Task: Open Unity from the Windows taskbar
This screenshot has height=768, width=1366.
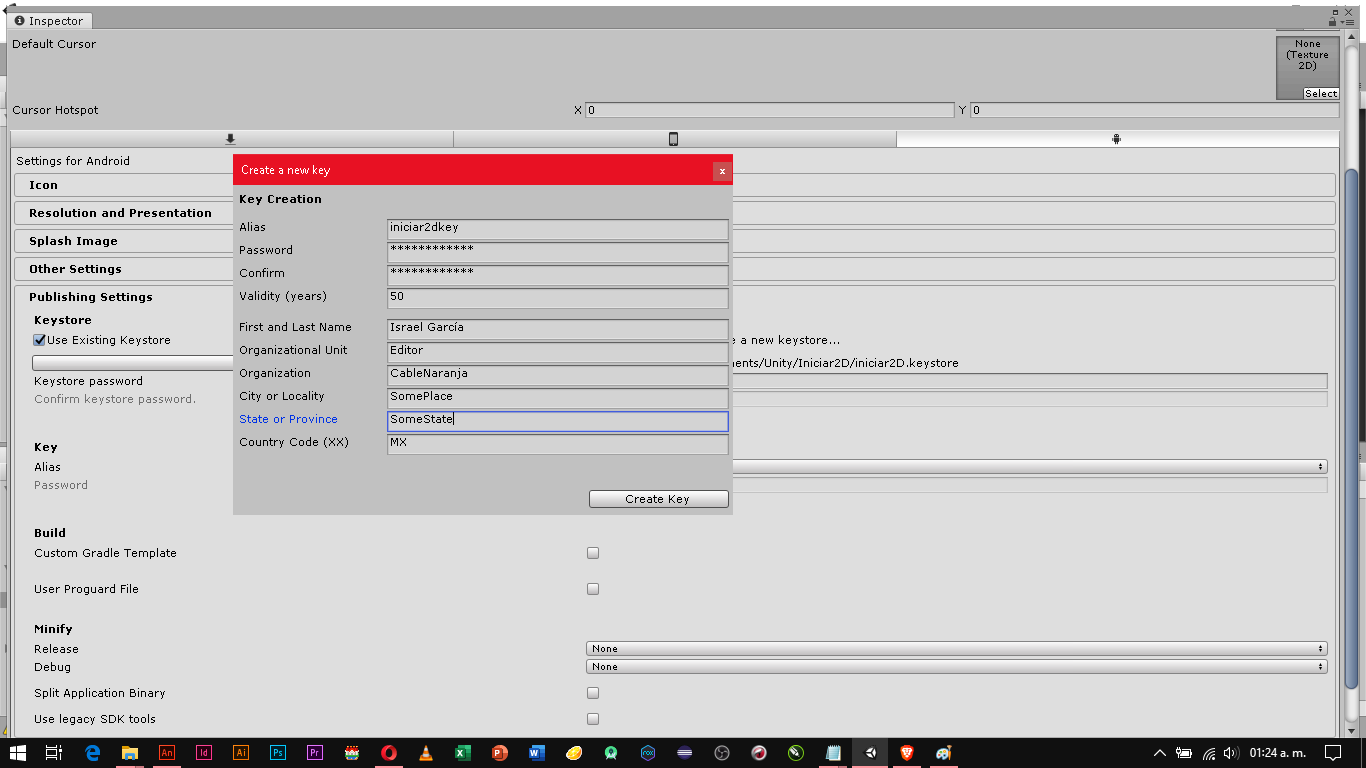Action: click(869, 753)
